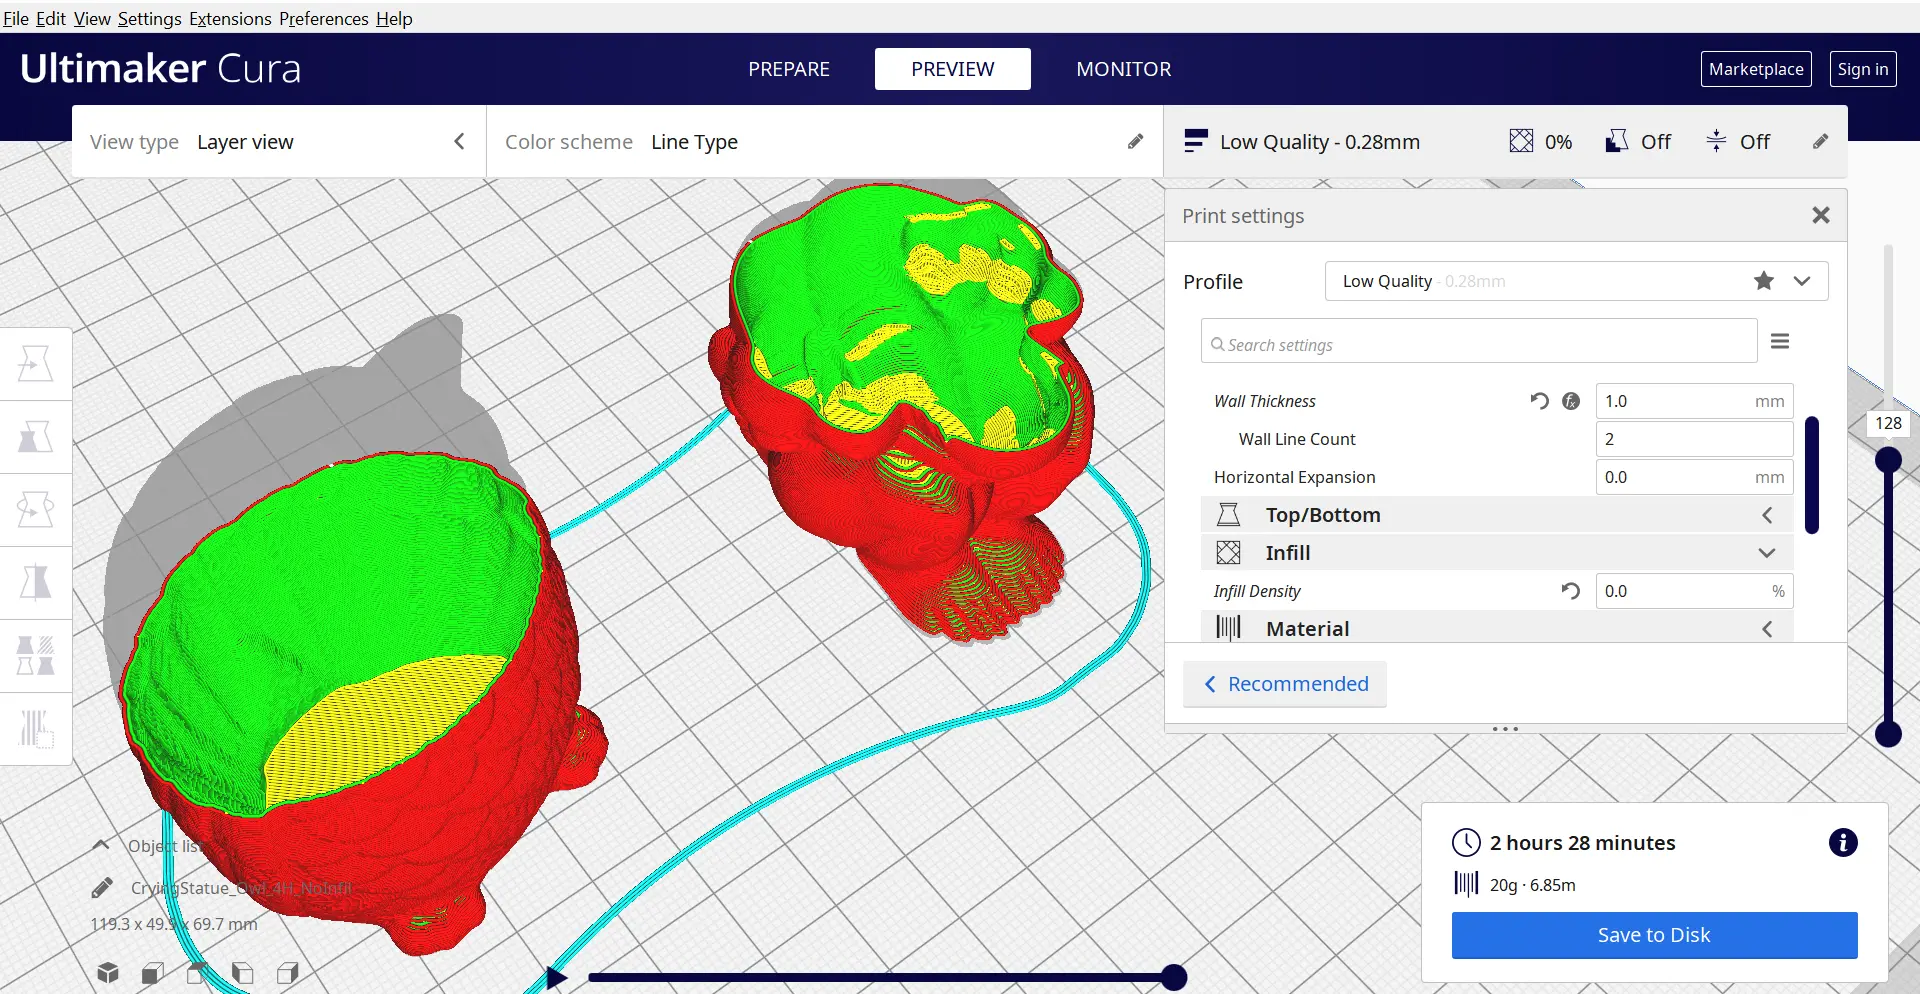Switch to the PREPARE stage tab
The image size is (1920, 994).
point(789,69)
